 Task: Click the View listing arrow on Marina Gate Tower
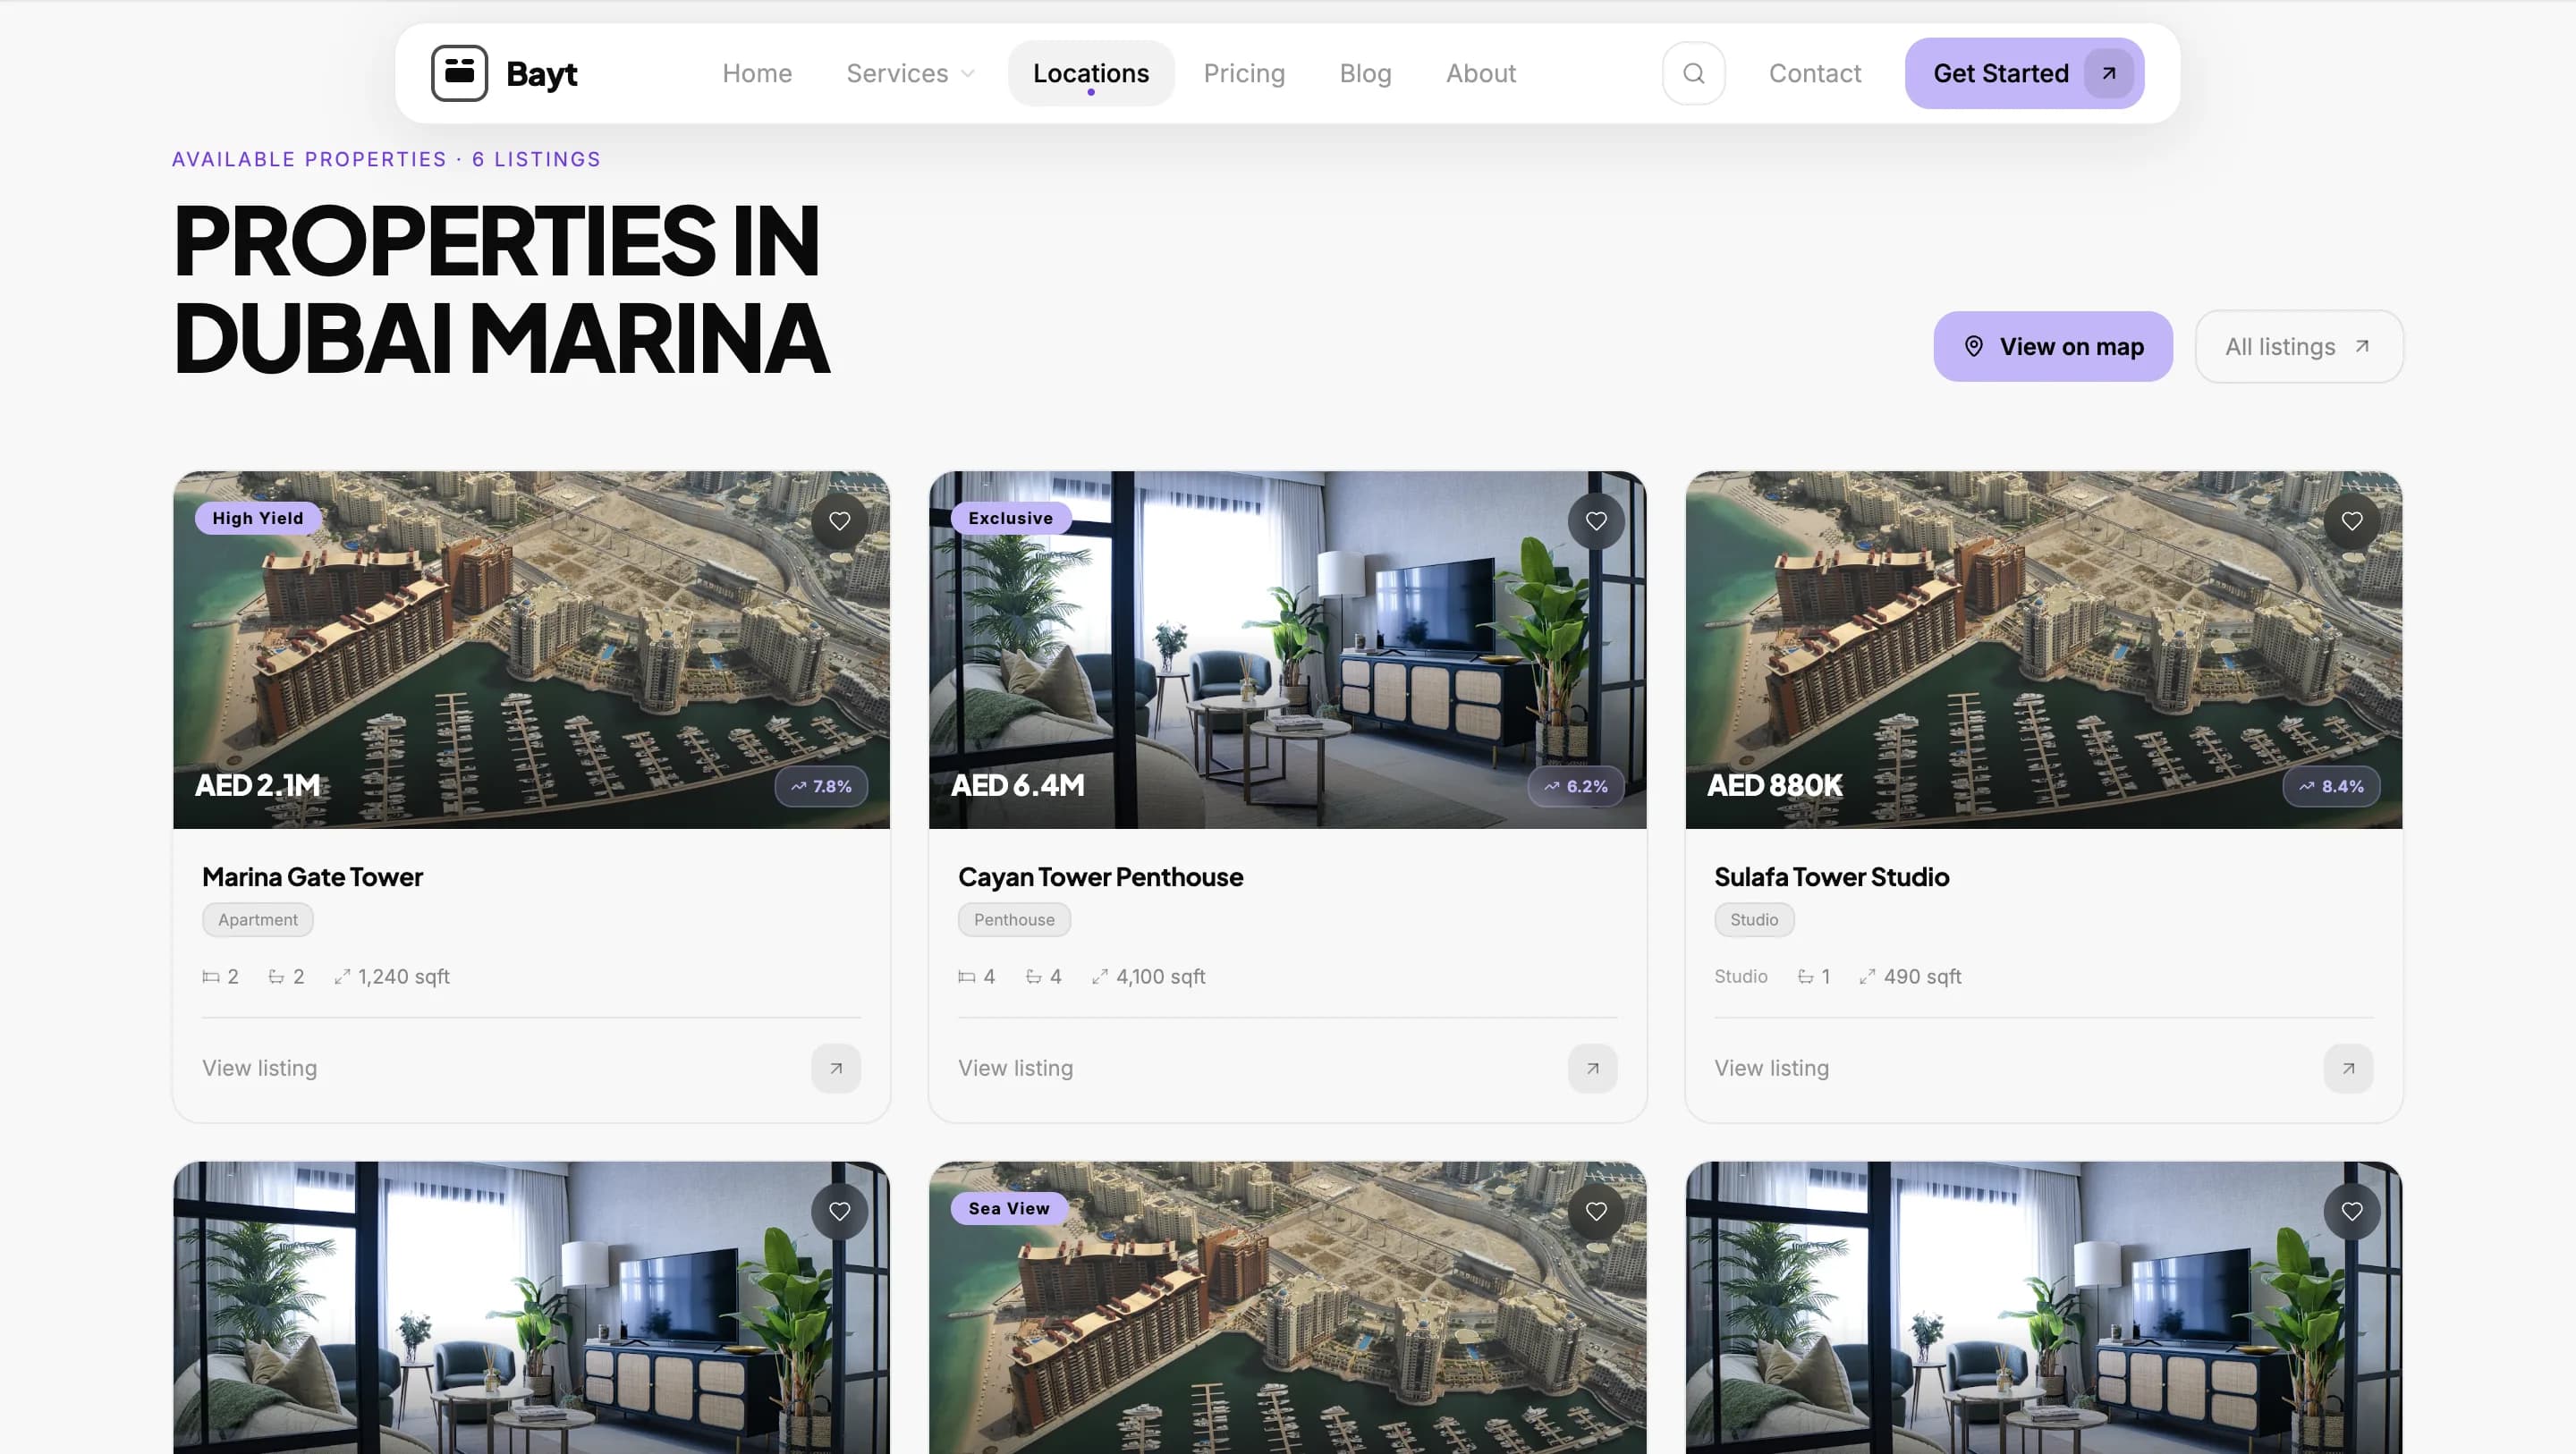tap(836, 1068)
